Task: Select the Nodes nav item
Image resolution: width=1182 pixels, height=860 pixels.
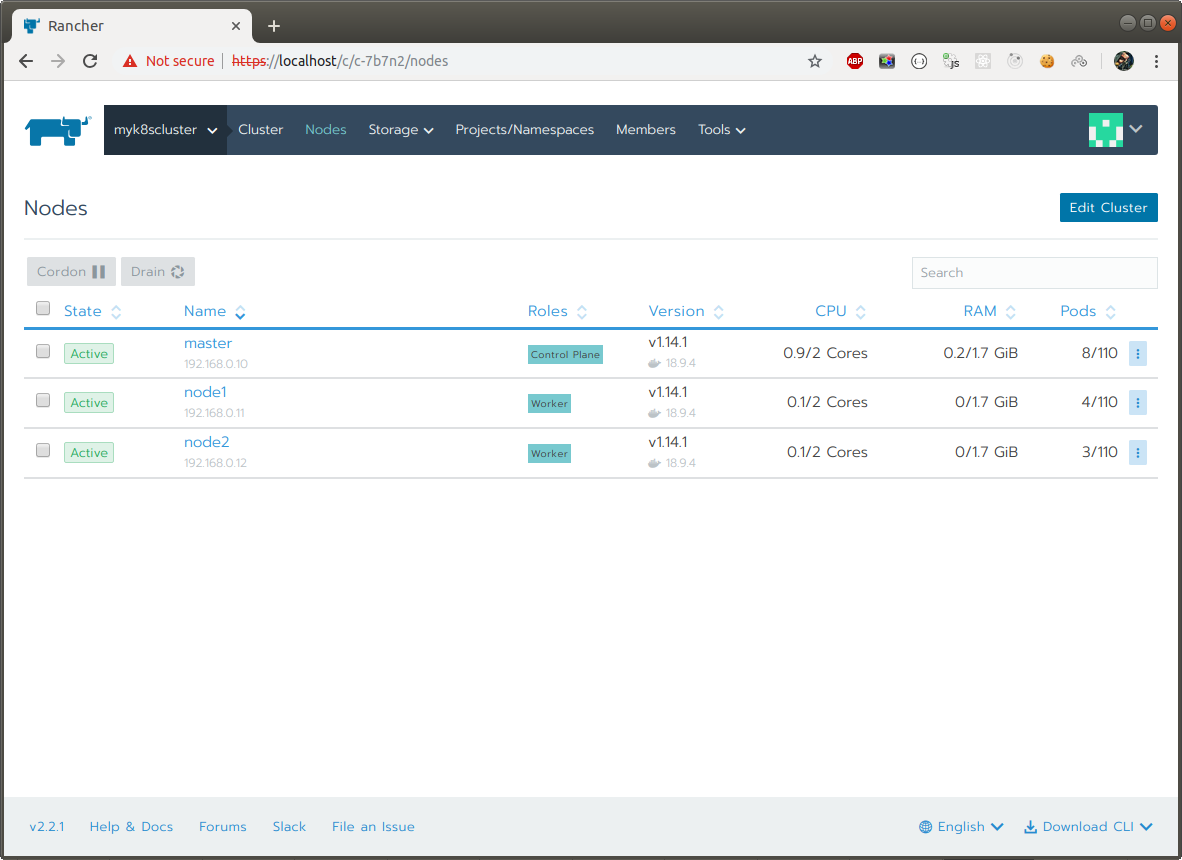Action: (326, 130)
